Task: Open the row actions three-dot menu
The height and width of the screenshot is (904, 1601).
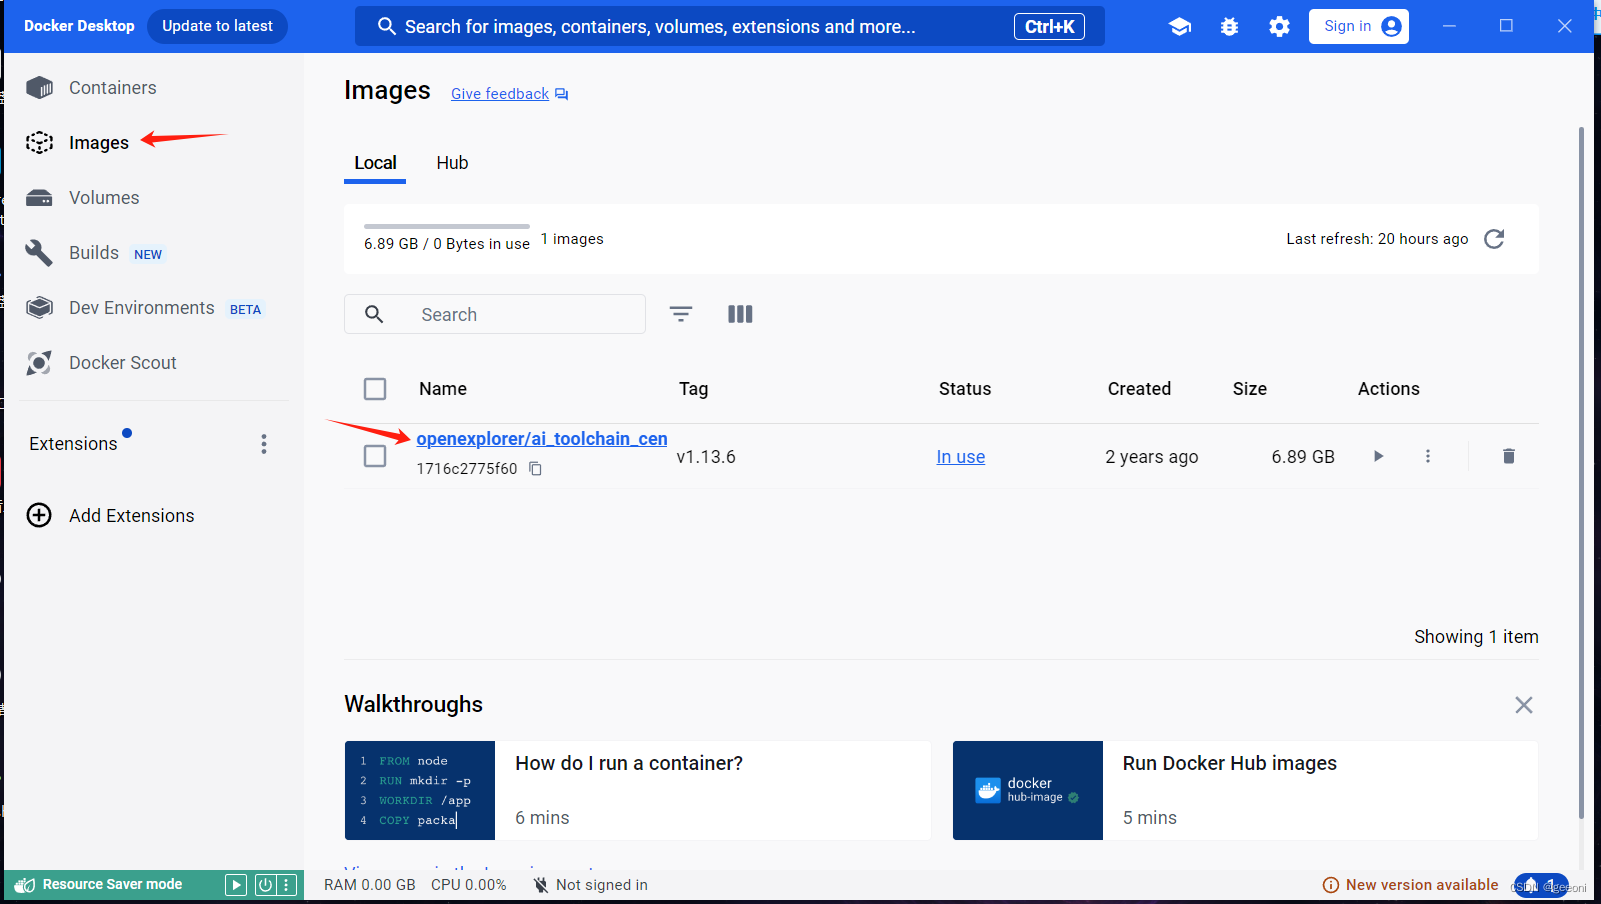Action: [1428, 456]
